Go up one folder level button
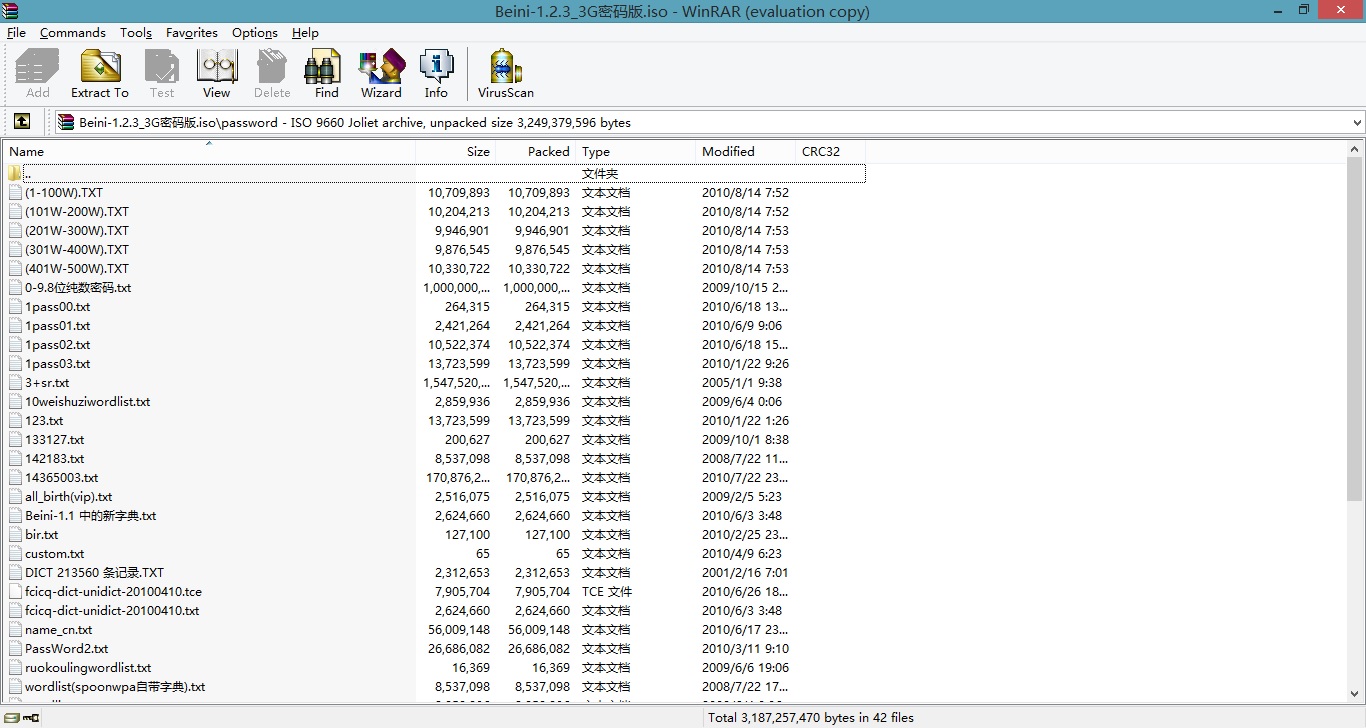Screen dimensions: 1366x728 [22, 122]
